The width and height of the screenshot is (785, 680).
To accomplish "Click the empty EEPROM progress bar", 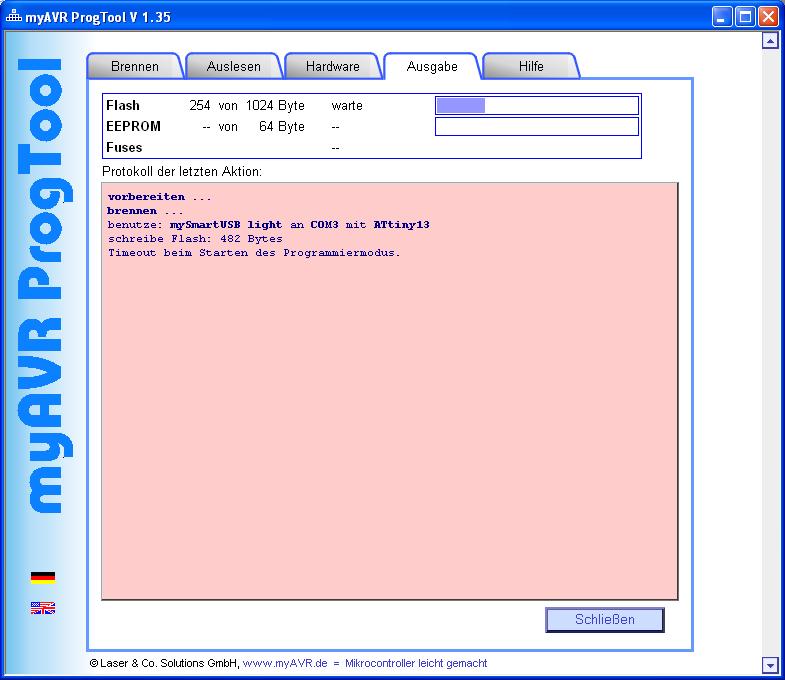I will click(x=537, y=127).
